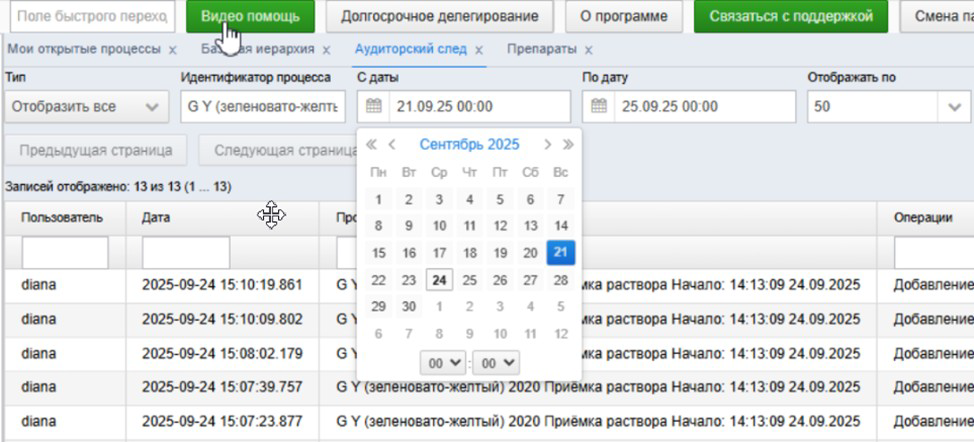Select October 12 in calendar grid
The height and width of the screenshot is (442, 974).
(561, 334)
